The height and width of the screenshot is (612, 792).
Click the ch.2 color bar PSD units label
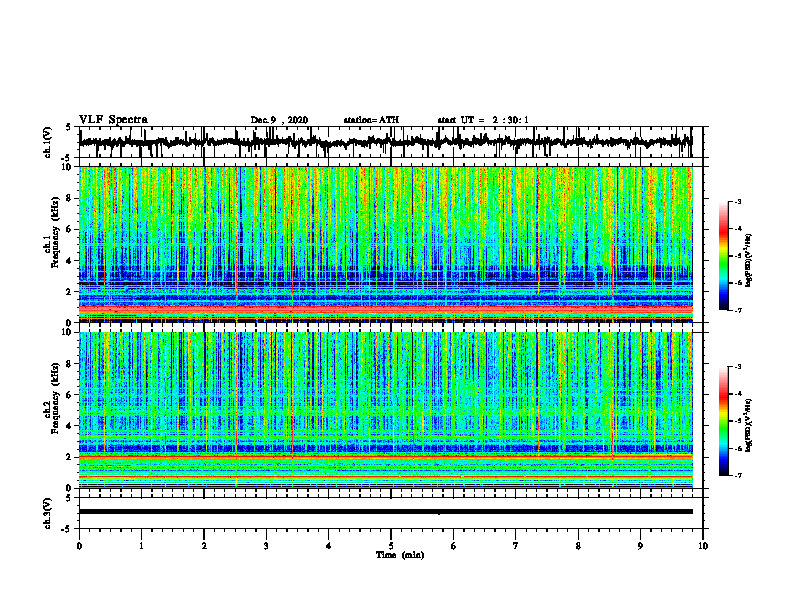point(749,426)
